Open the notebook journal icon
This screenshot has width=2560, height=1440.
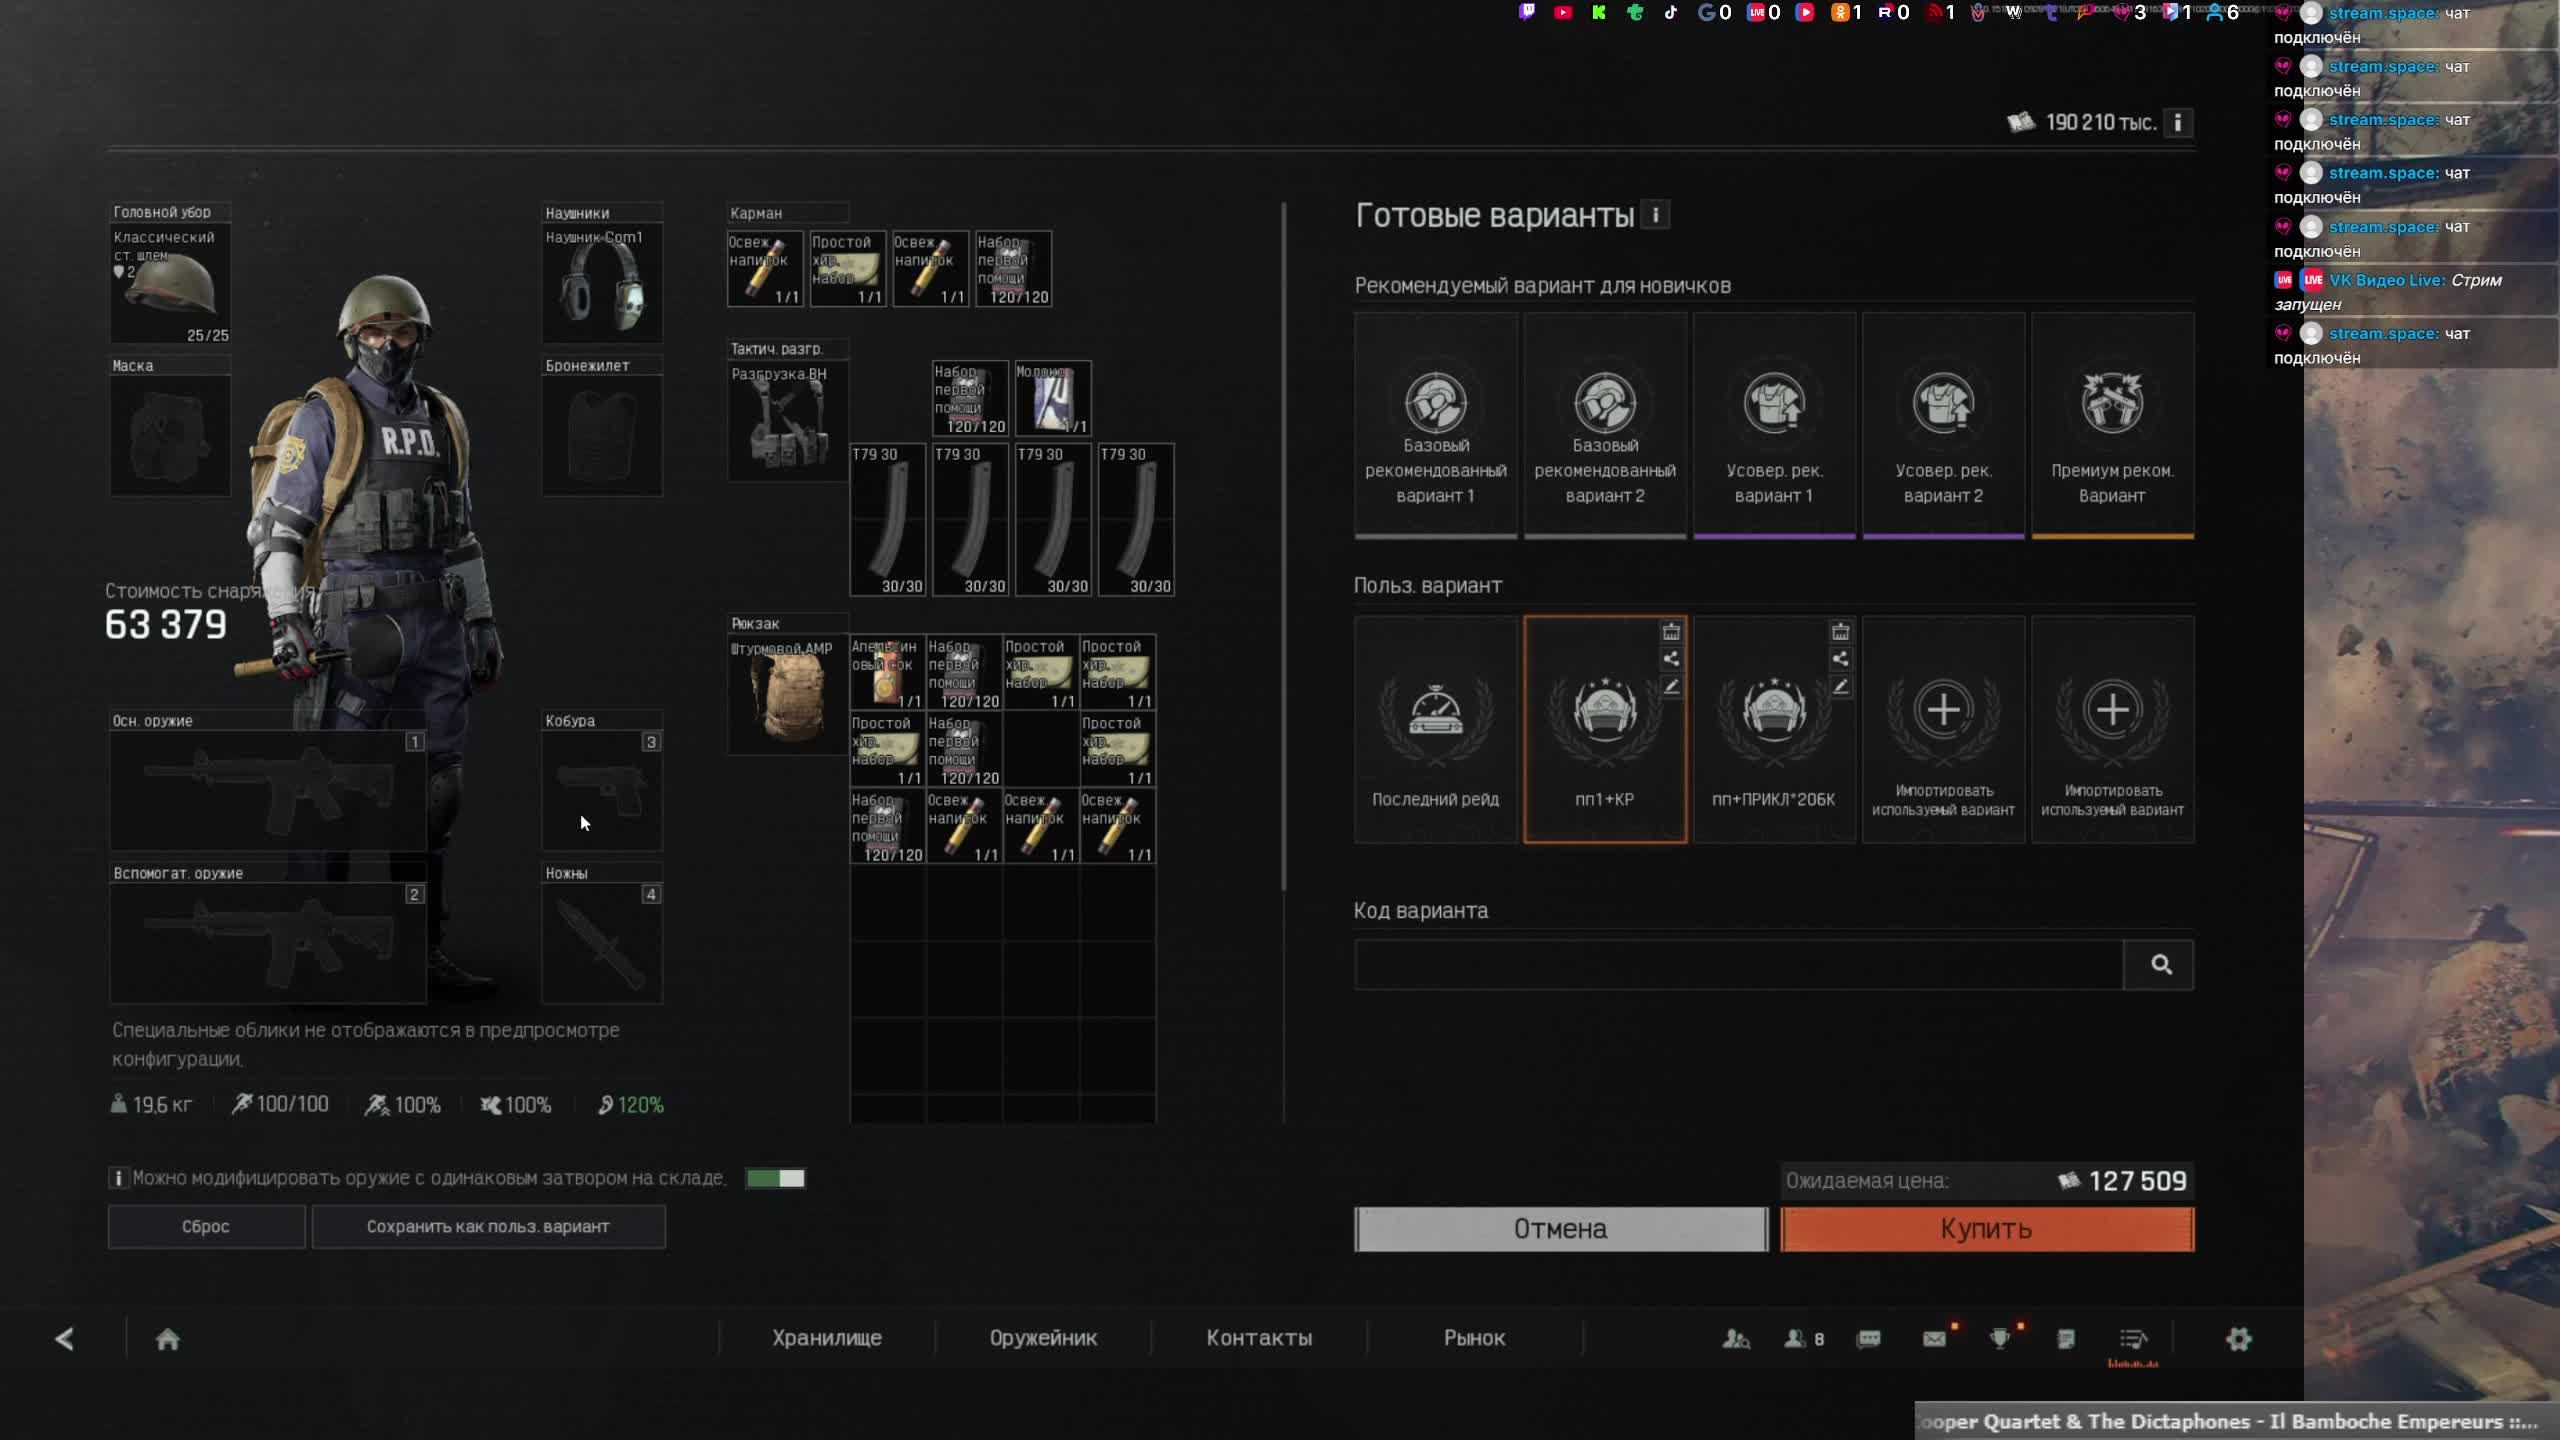2066,1339
